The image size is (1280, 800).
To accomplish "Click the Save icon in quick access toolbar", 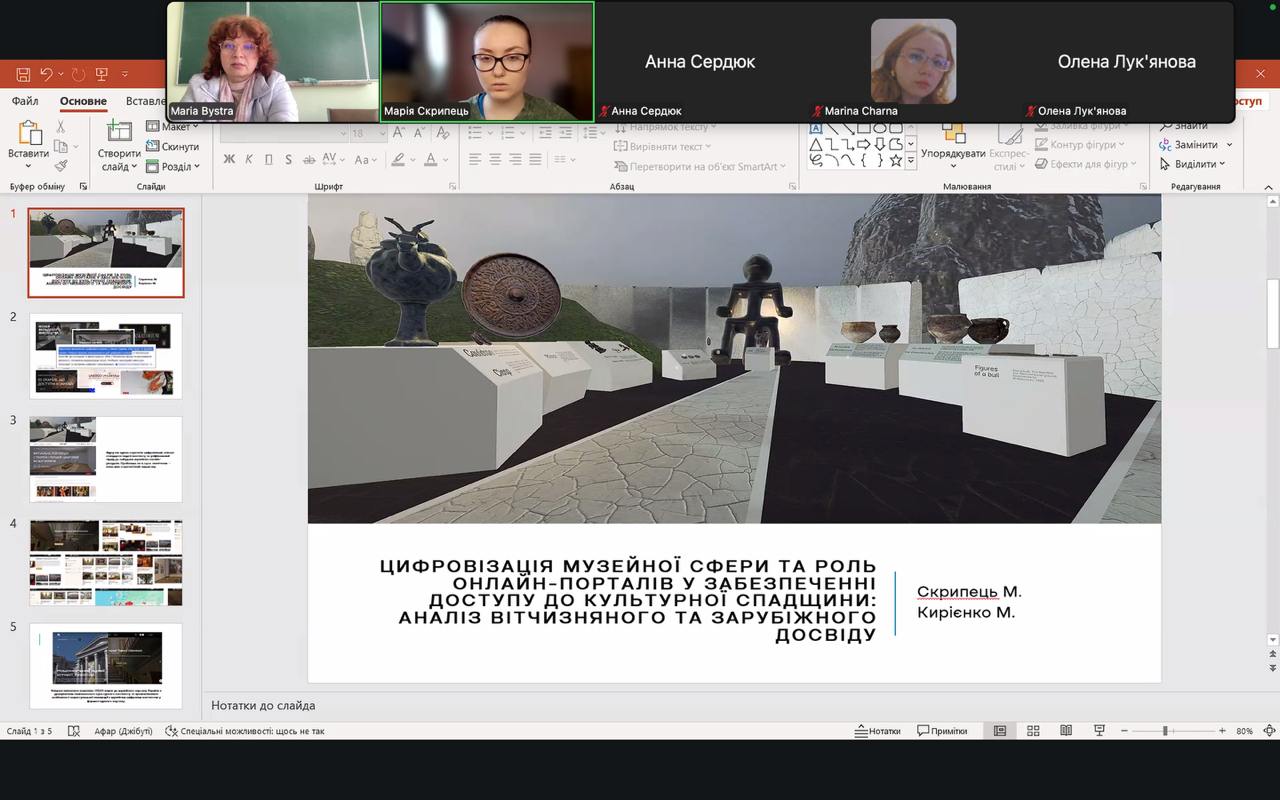I will pos(23,74).
